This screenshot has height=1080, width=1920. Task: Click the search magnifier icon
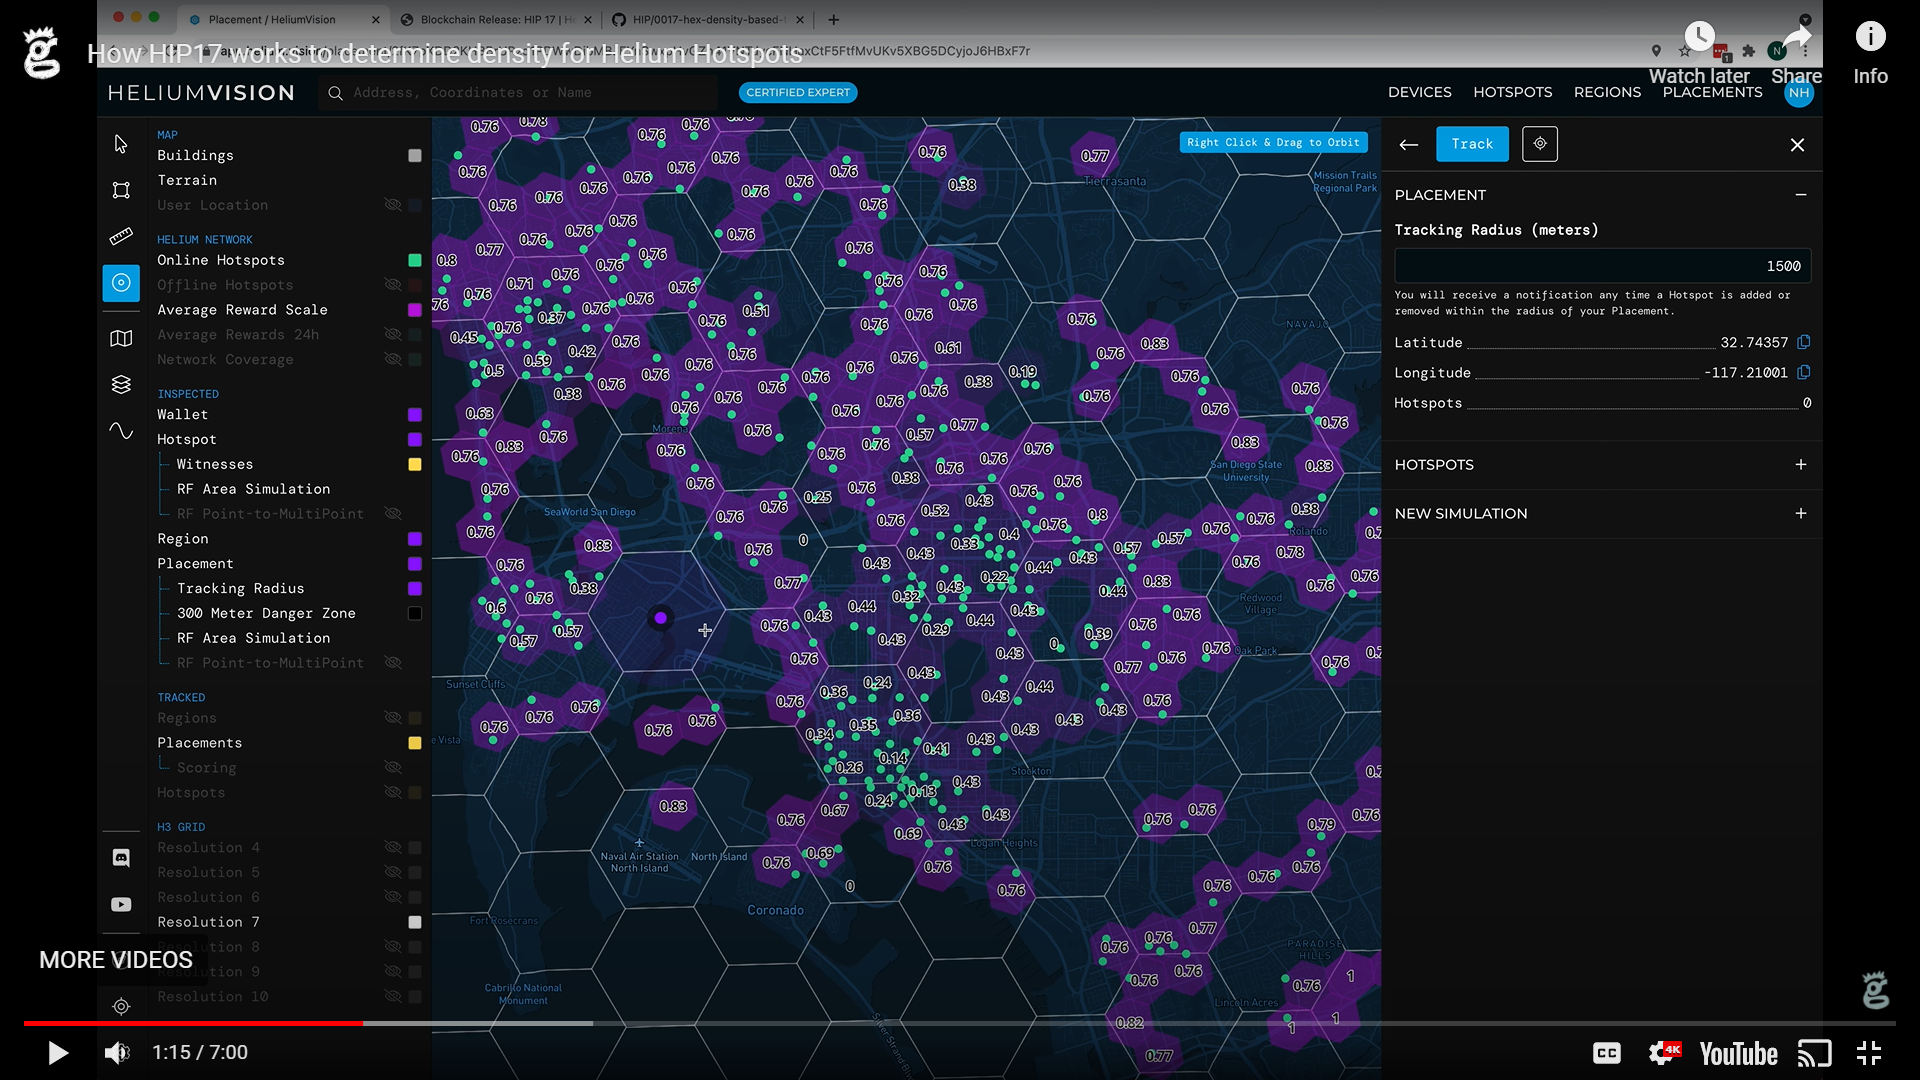pyautogui.click(x=336, y=93)
